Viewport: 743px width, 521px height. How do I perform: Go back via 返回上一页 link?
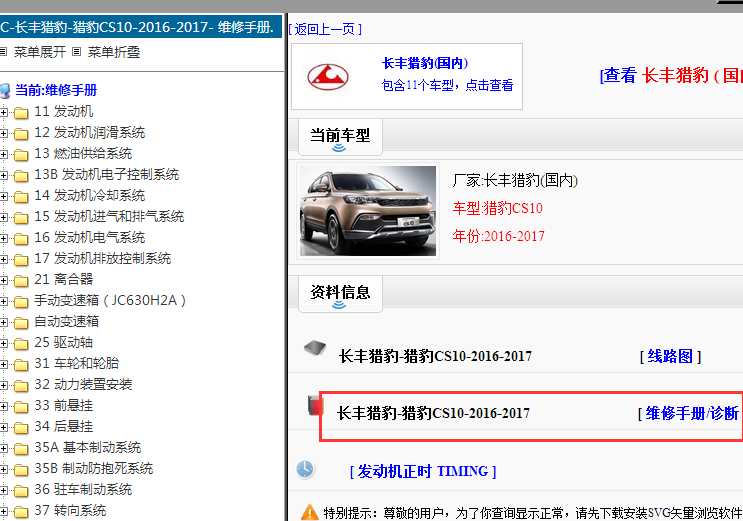pyautogui.click(x=325, y=29)
